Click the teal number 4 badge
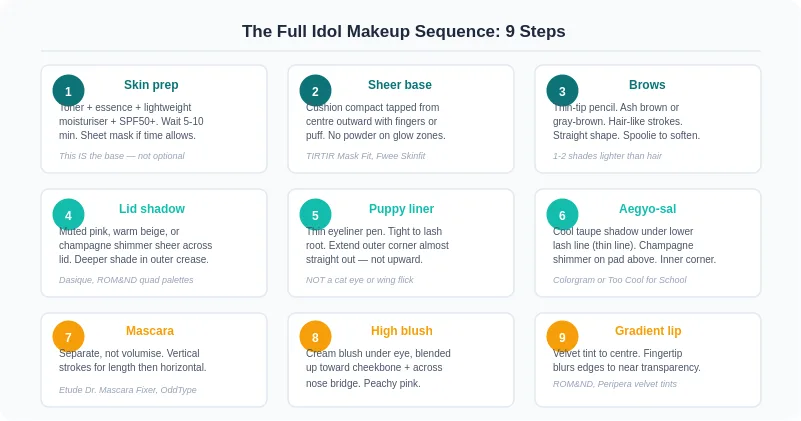801x421 pixels. [x=68, y=215]
